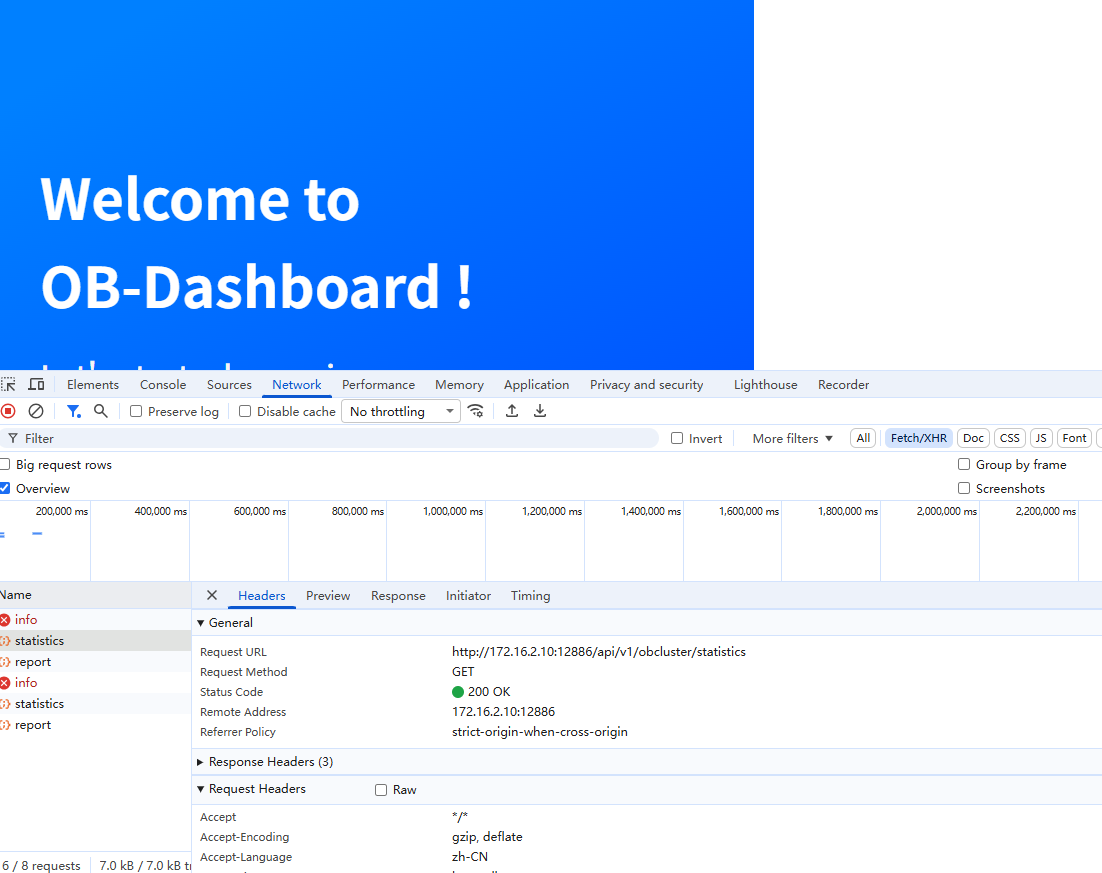Open the No throttling dropdown

pyautogui.click(x=401, y=411)
